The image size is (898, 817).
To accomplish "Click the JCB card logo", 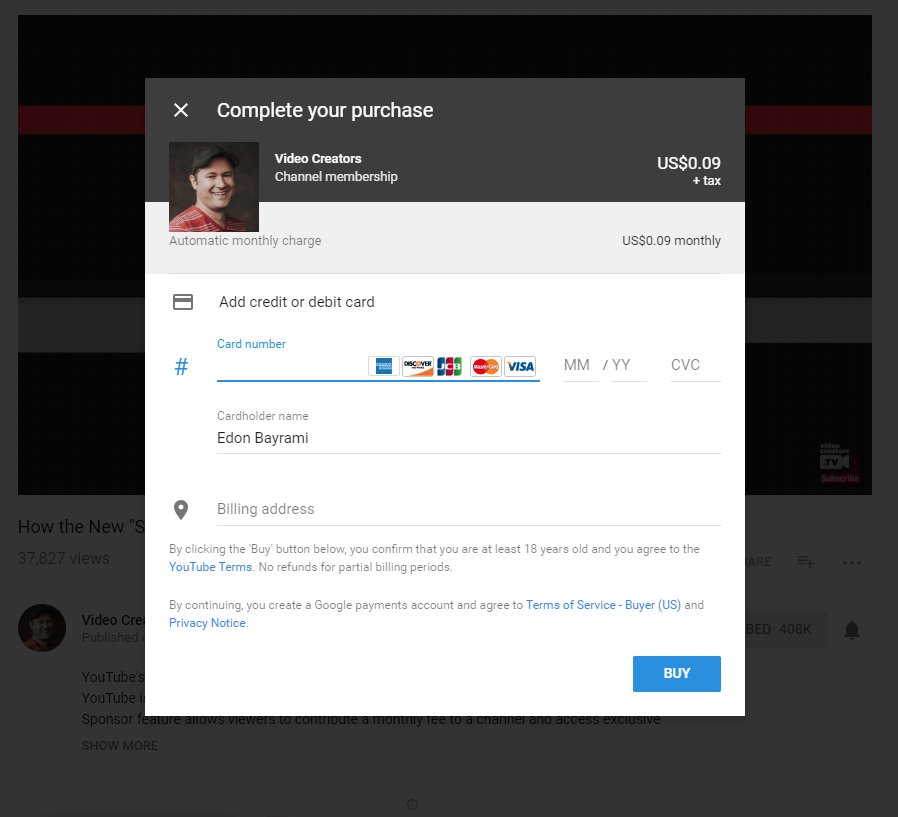I will [x=450, y=366].
